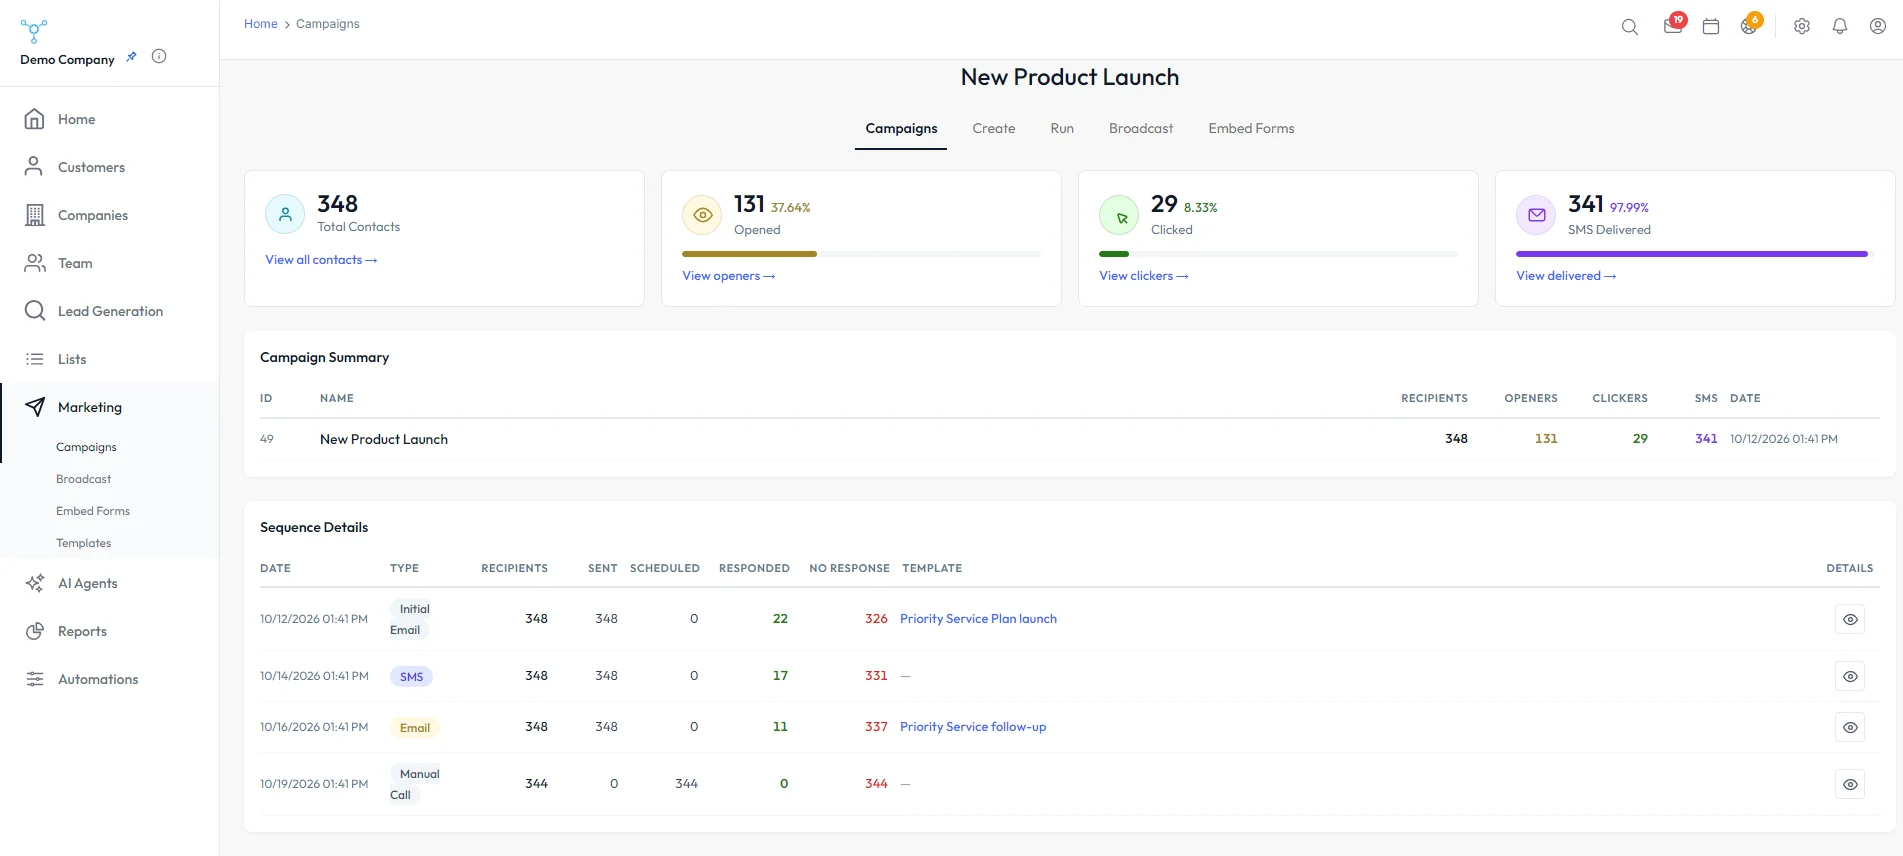Viewport: 1903px width, 856px height.
Task: Open settings via the gear icon
Action: pyautogui.click(x=1802, y=27)
